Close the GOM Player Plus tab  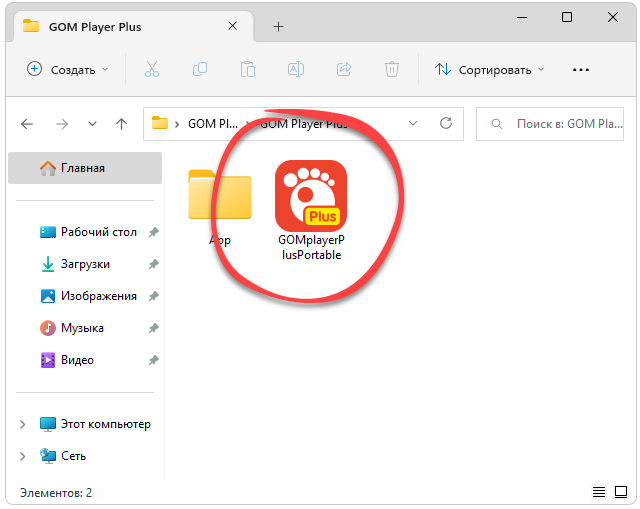click(233, 26)
